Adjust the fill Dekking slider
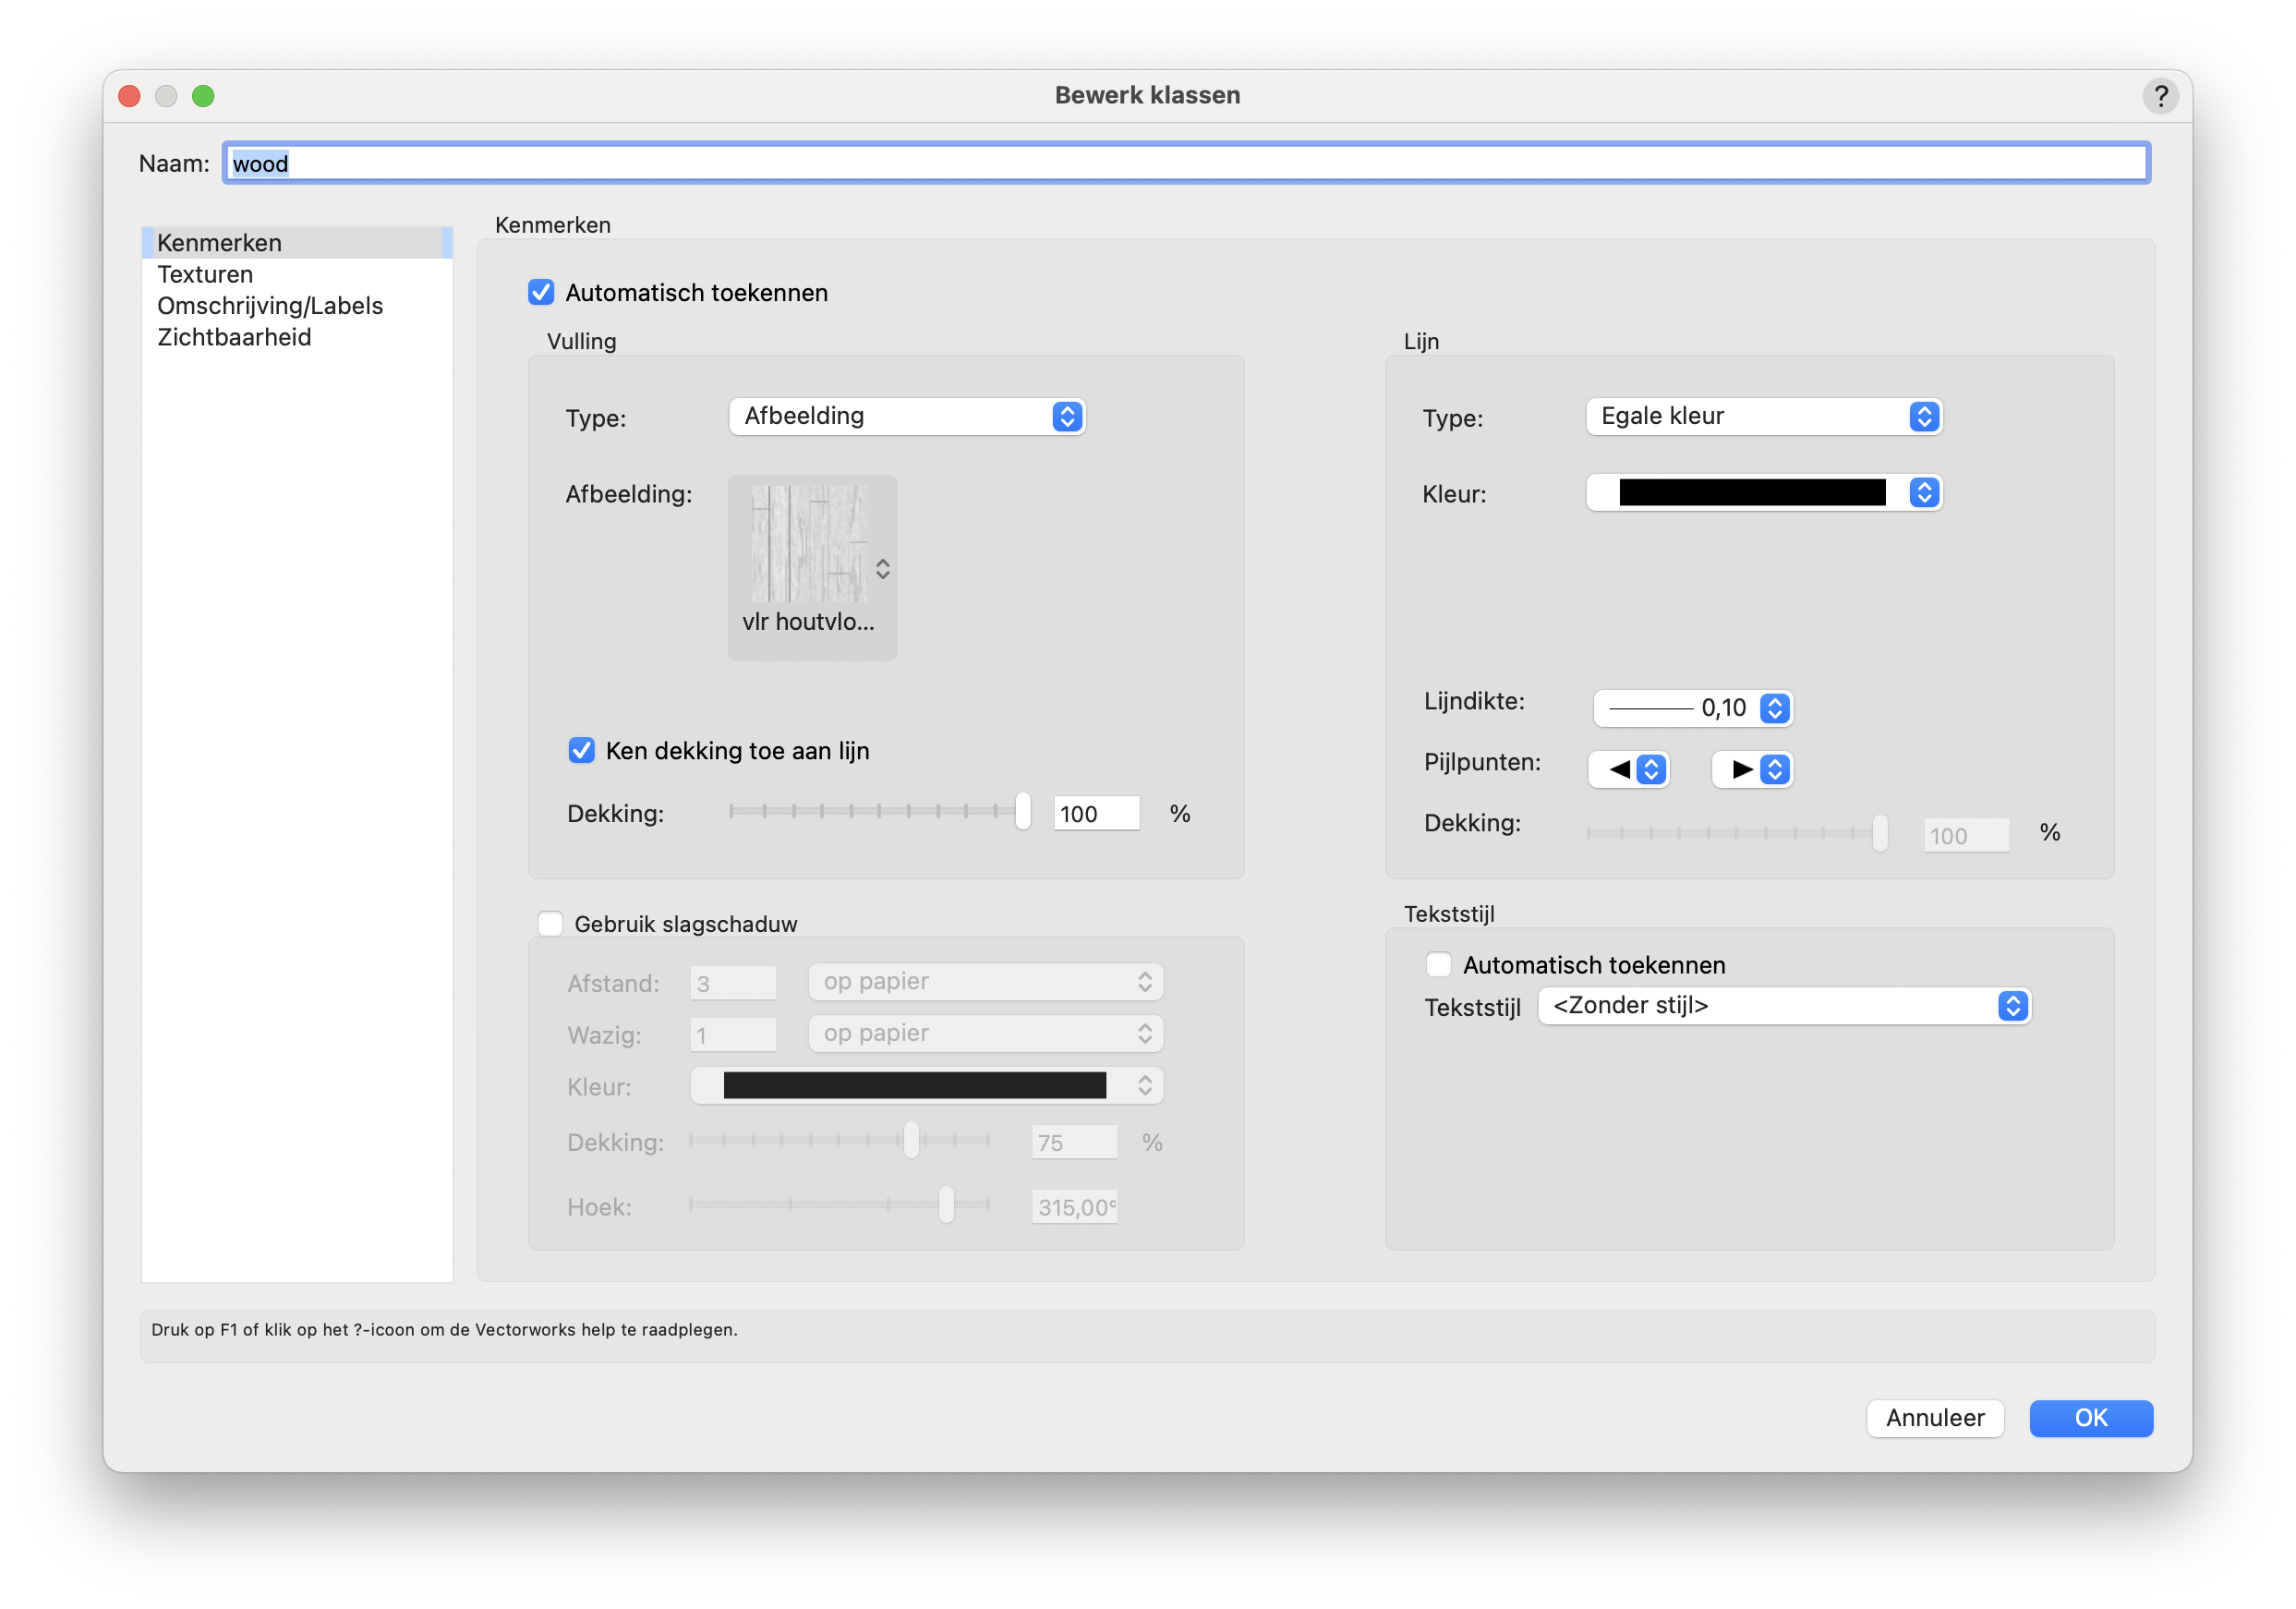The image size is (2296, 1609). 1023,812
